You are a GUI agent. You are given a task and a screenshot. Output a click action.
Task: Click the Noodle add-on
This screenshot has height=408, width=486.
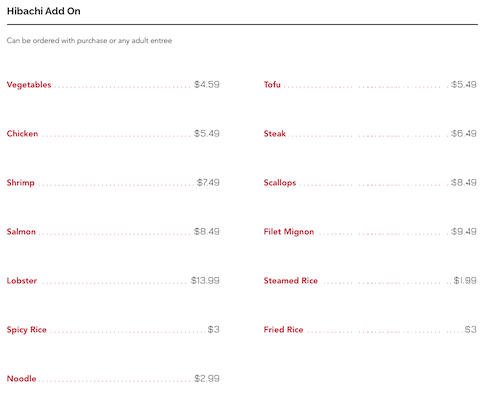coord(21,378)
